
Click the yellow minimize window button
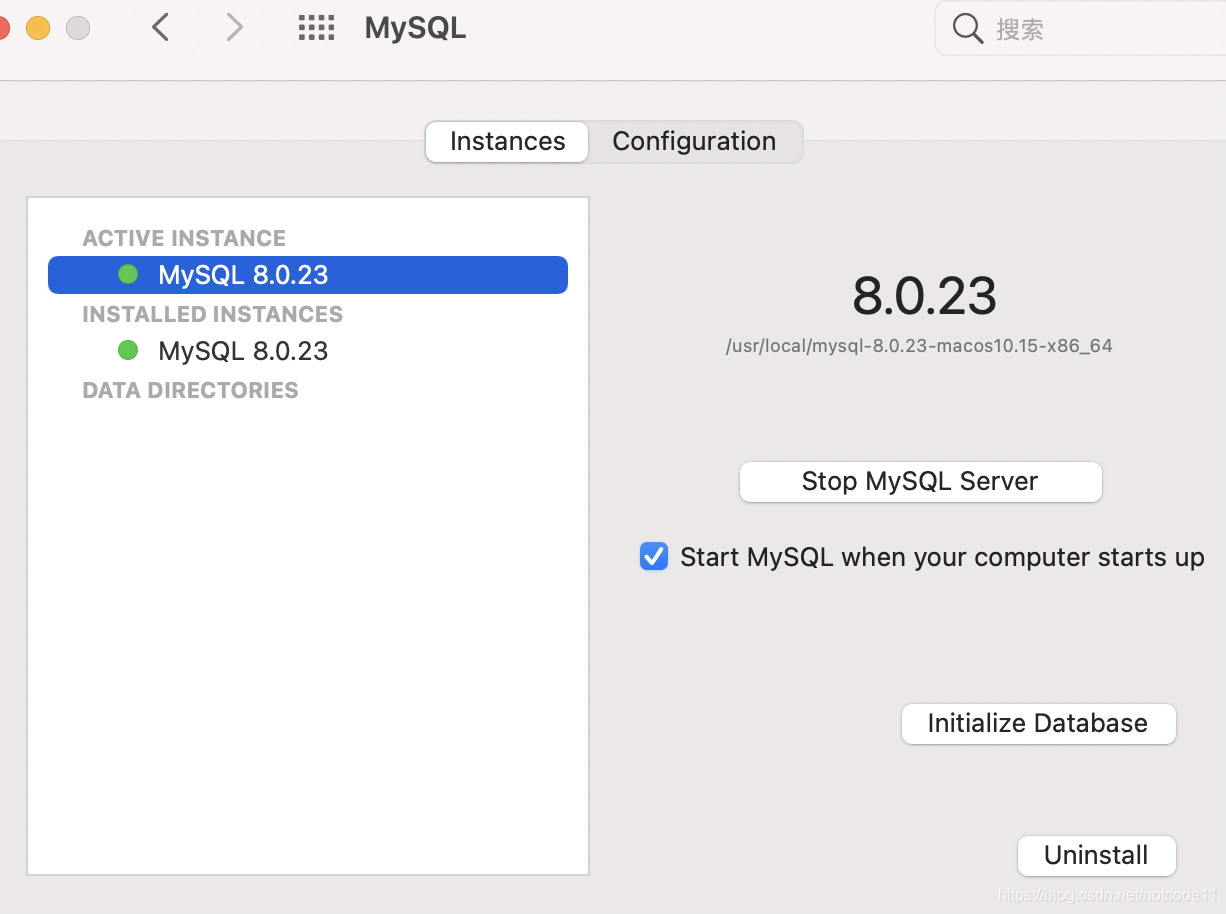[x=38, y=28]
